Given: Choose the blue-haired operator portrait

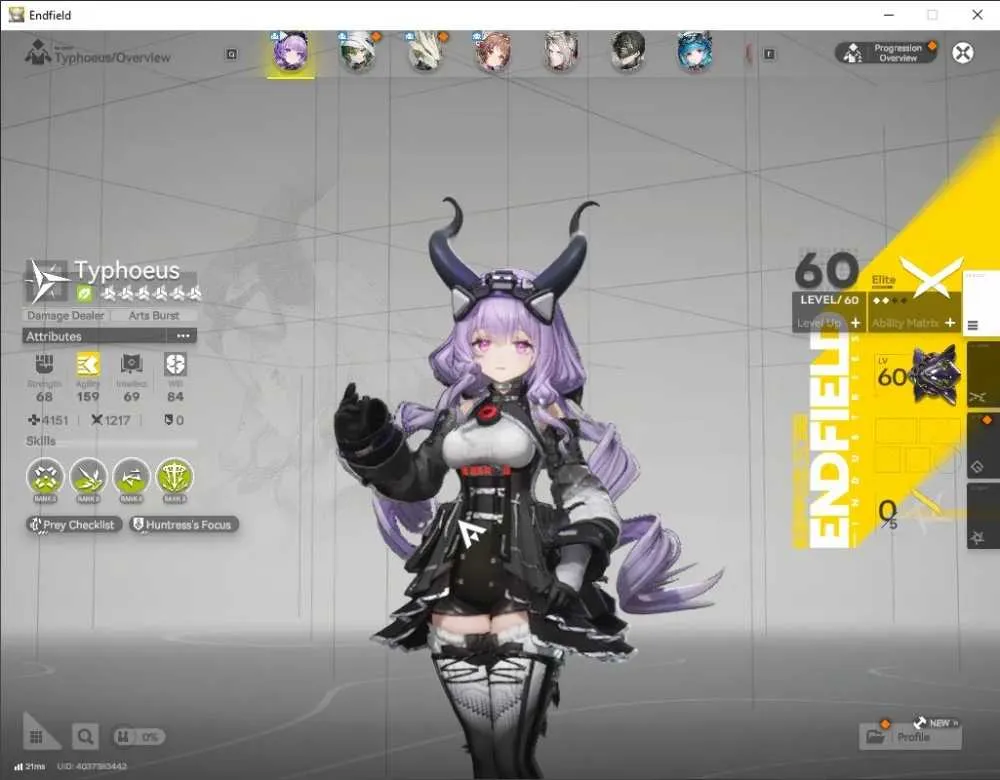Looking at the screenshot, I should (x=695, y=51).
